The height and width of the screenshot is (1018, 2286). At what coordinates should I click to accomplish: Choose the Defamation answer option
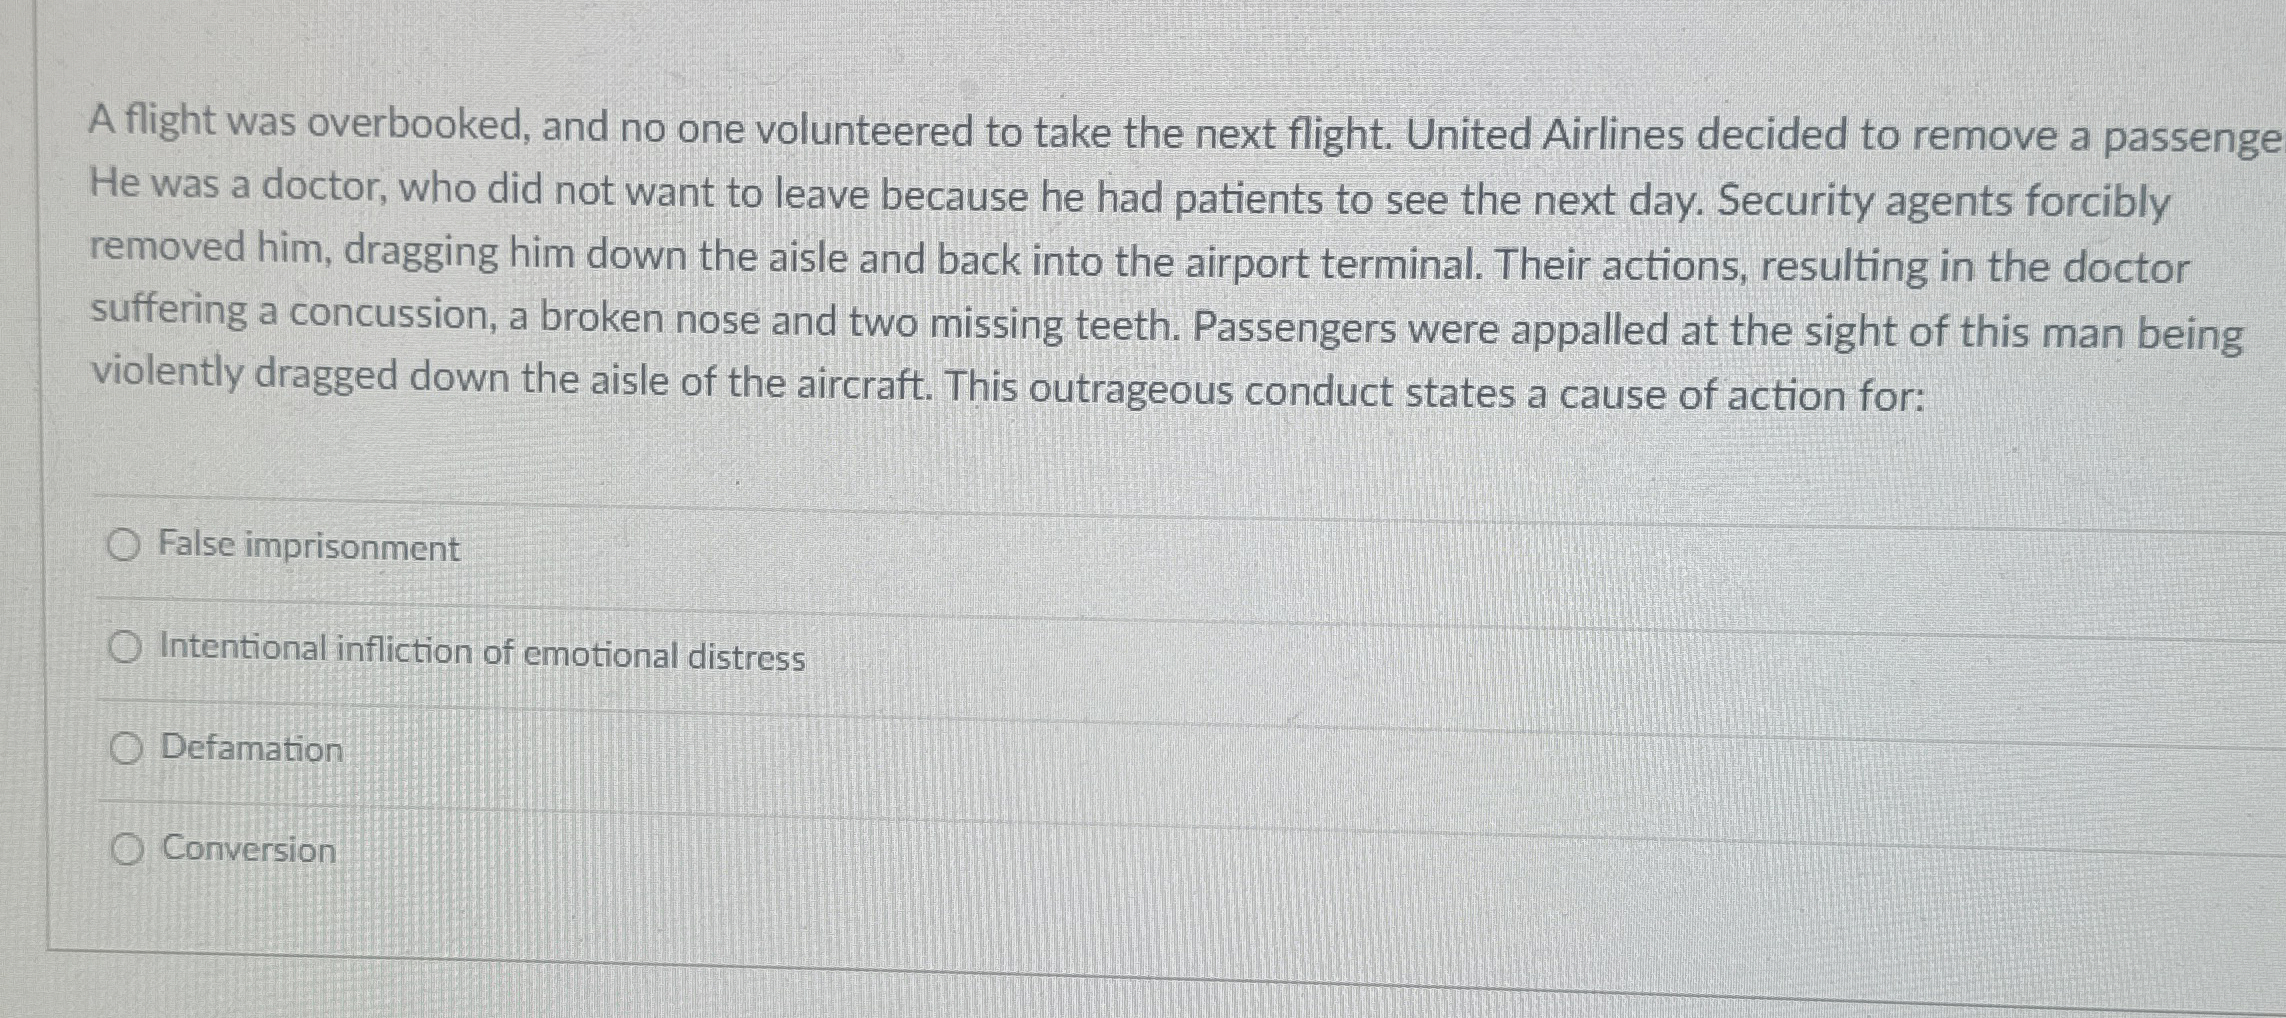(126, 749)
